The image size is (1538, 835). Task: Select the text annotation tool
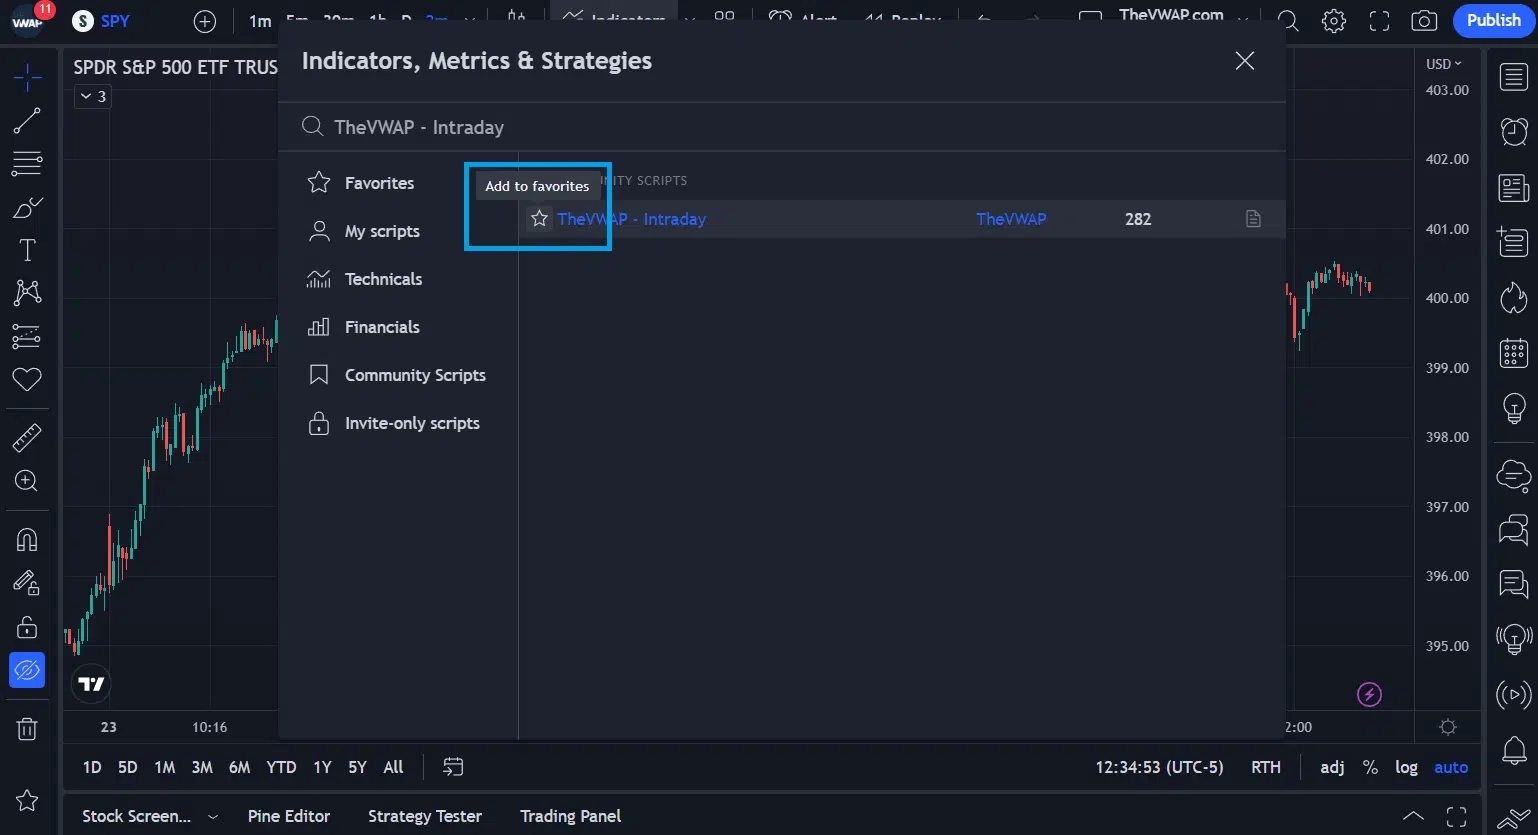pyautogui.click(x=27, y=250)
